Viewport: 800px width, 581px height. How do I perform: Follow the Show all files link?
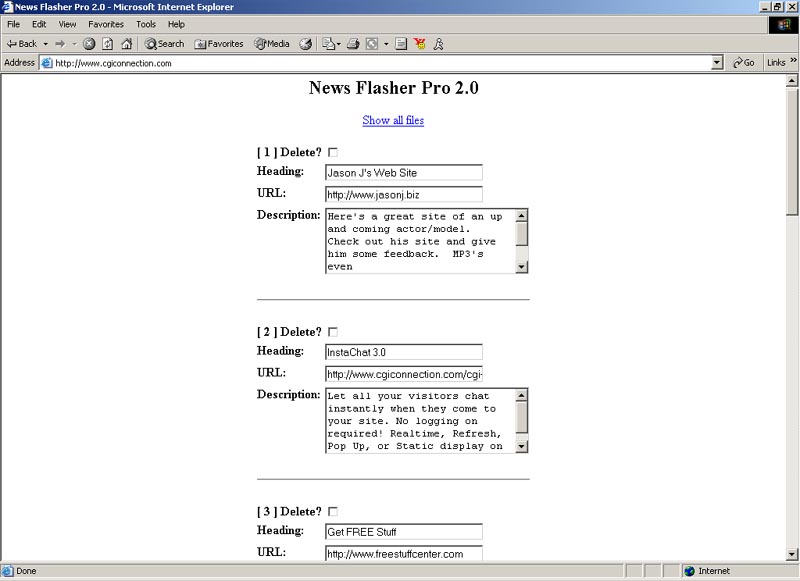(x=393, y=120)
